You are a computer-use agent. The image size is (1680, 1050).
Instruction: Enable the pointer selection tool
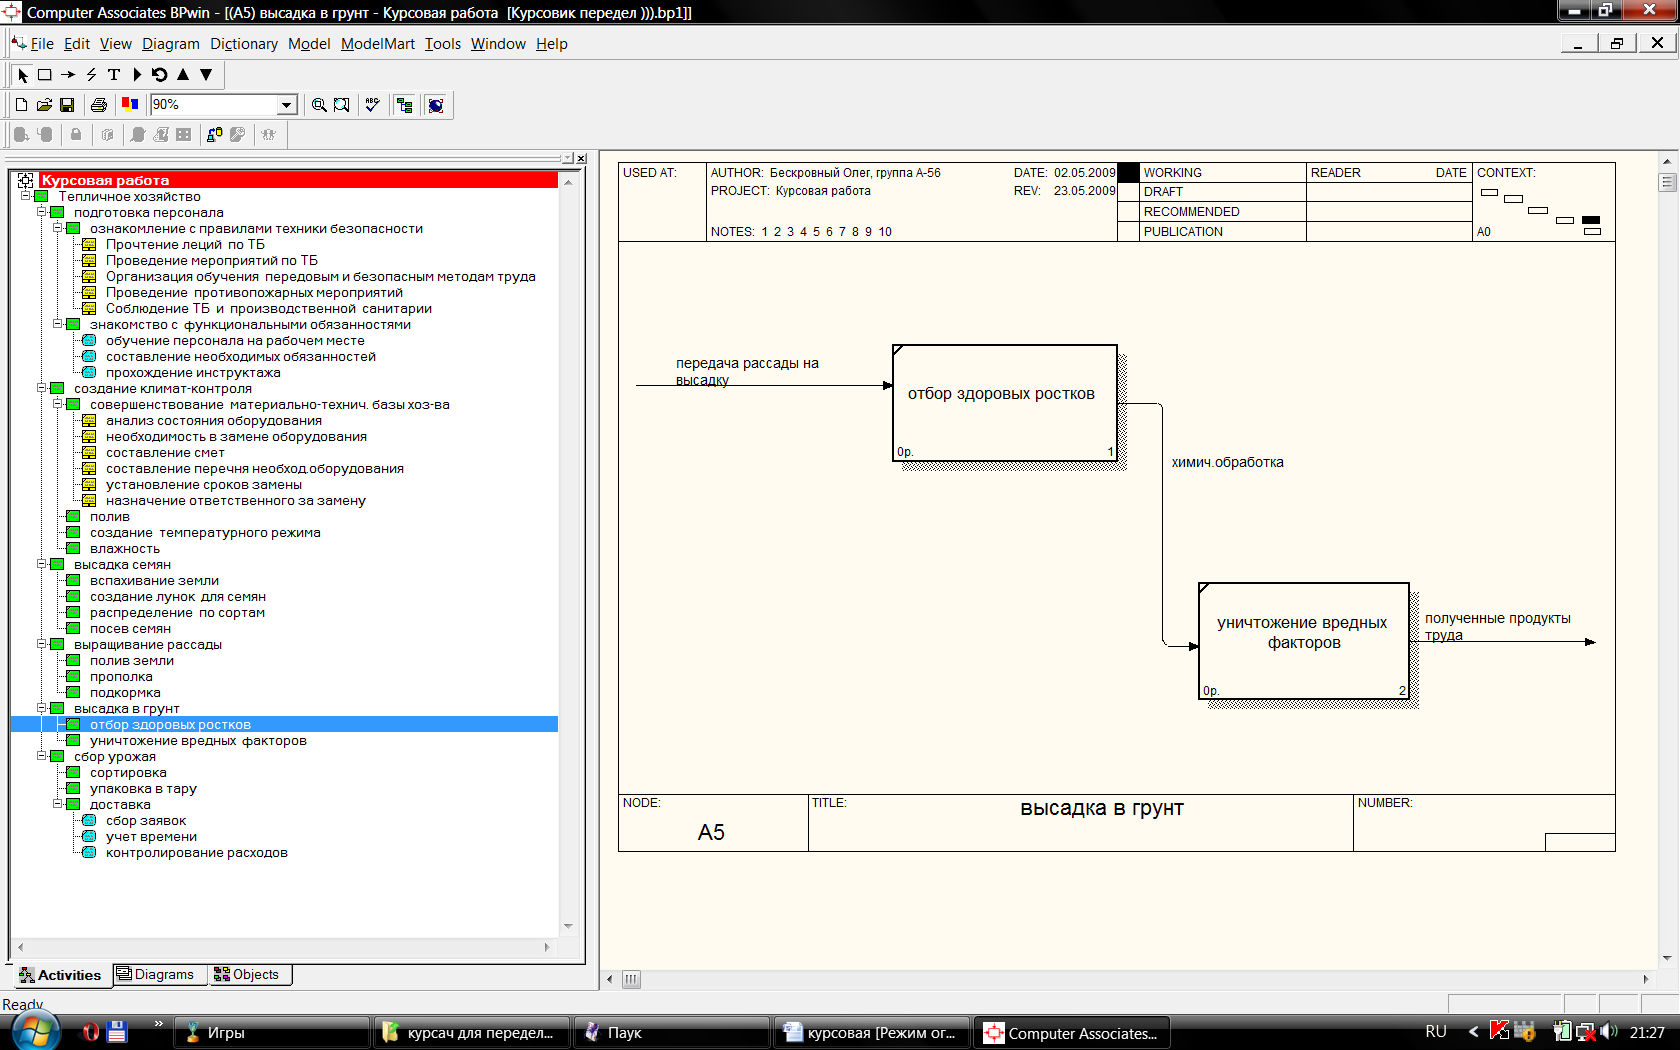(23, 75)
